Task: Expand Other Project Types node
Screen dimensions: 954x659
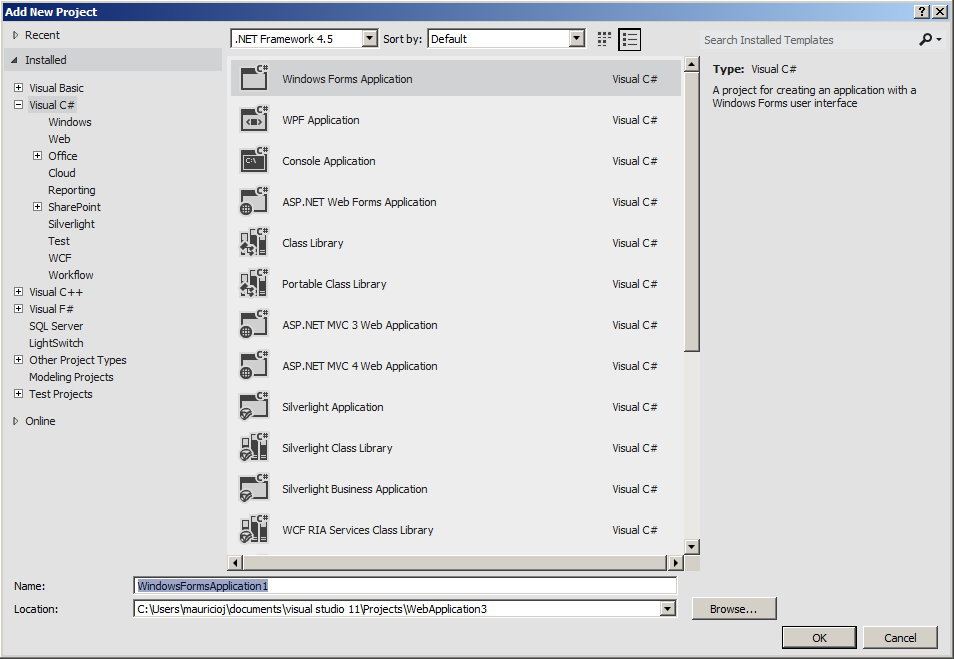Action: click(18, 360)
